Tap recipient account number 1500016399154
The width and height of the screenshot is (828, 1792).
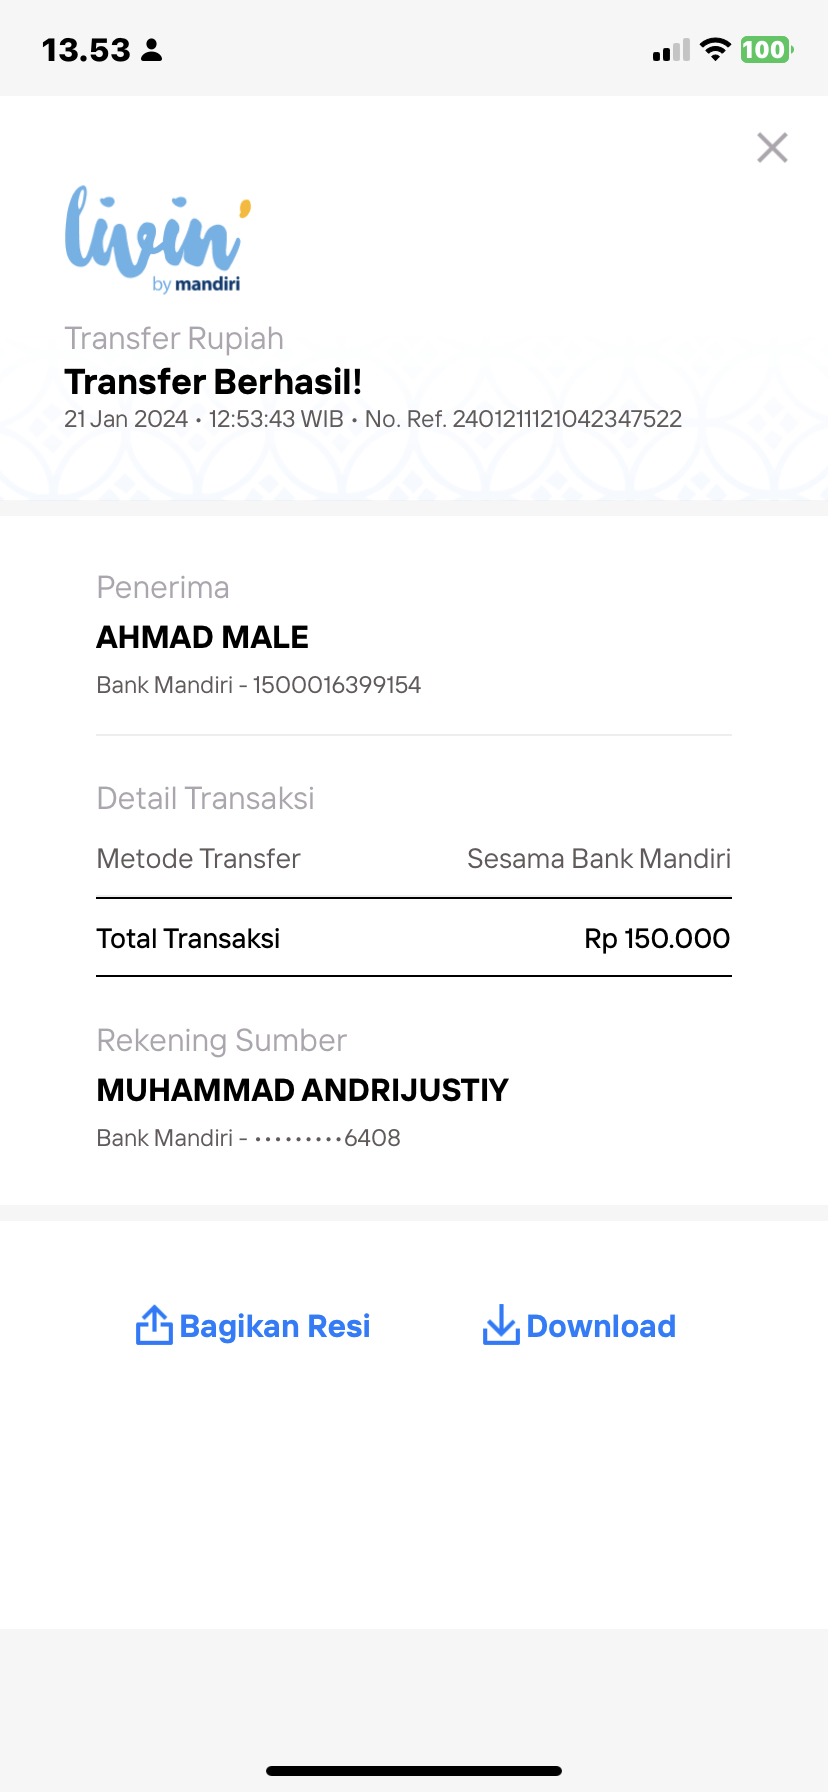pyautogui.click(x=337, y=685)
